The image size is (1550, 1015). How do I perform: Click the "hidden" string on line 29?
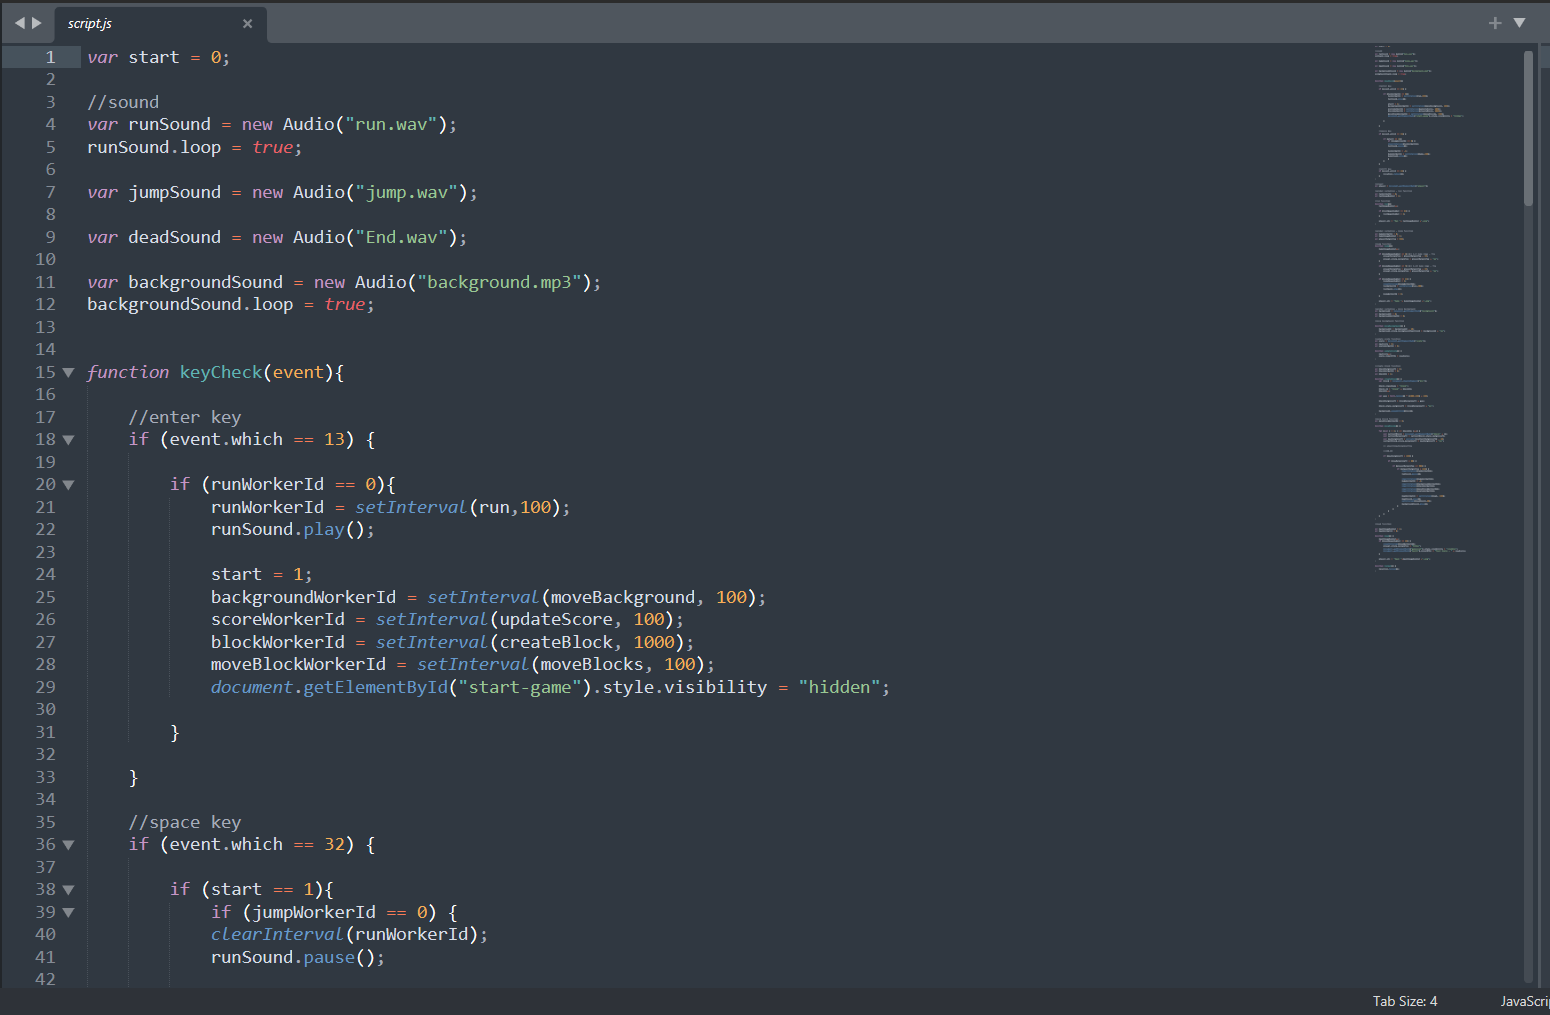pos(839,687)
